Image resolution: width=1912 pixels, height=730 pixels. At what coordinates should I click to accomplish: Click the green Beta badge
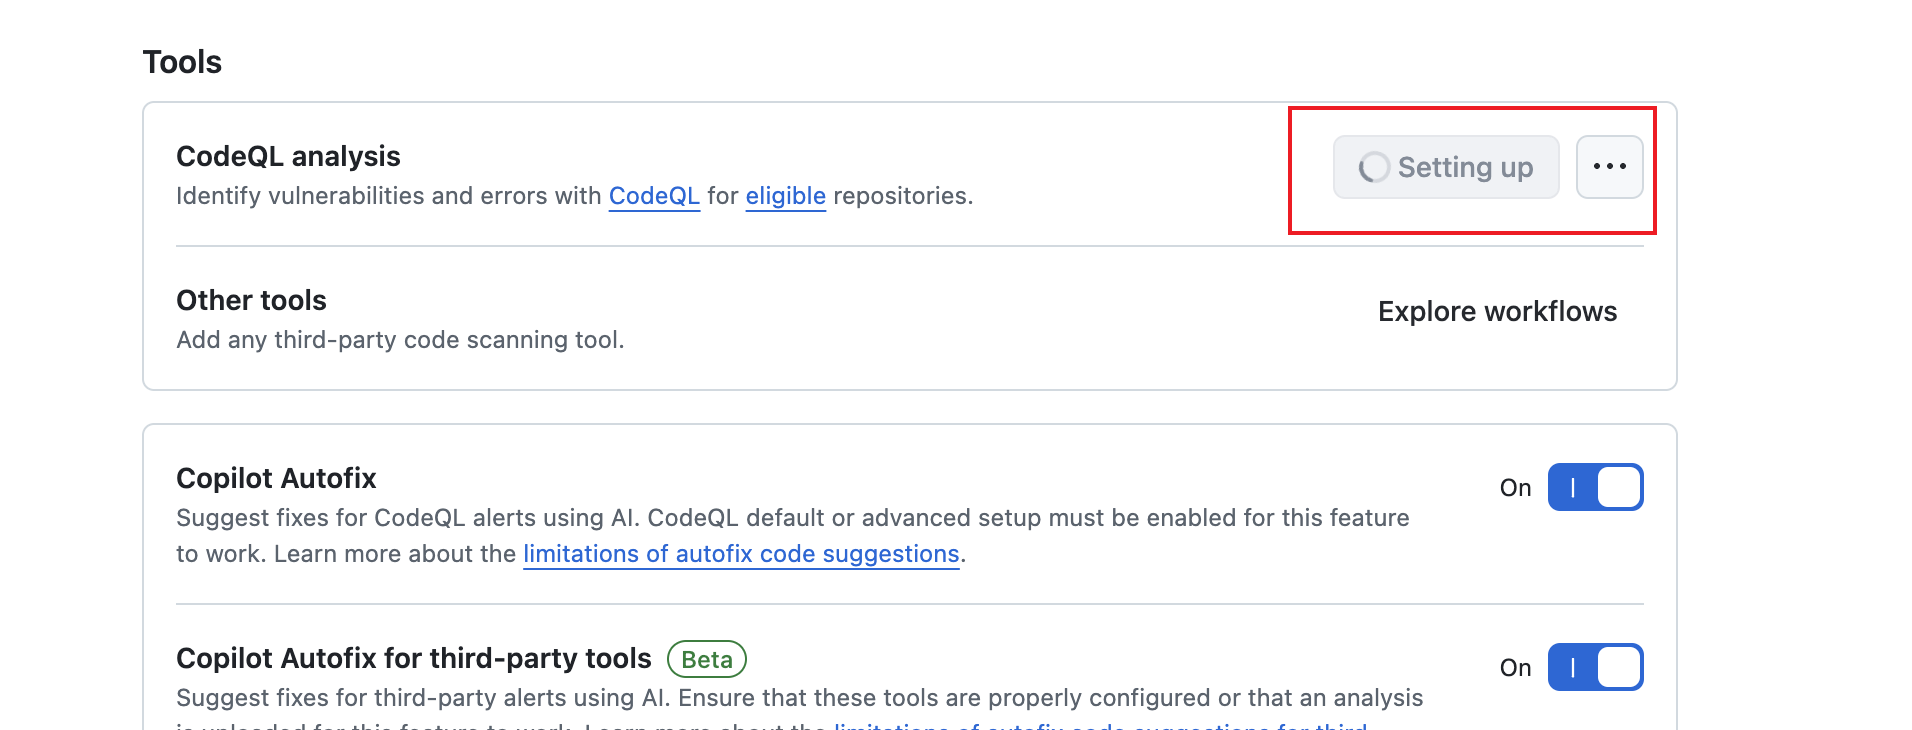[x=707, y=659]
